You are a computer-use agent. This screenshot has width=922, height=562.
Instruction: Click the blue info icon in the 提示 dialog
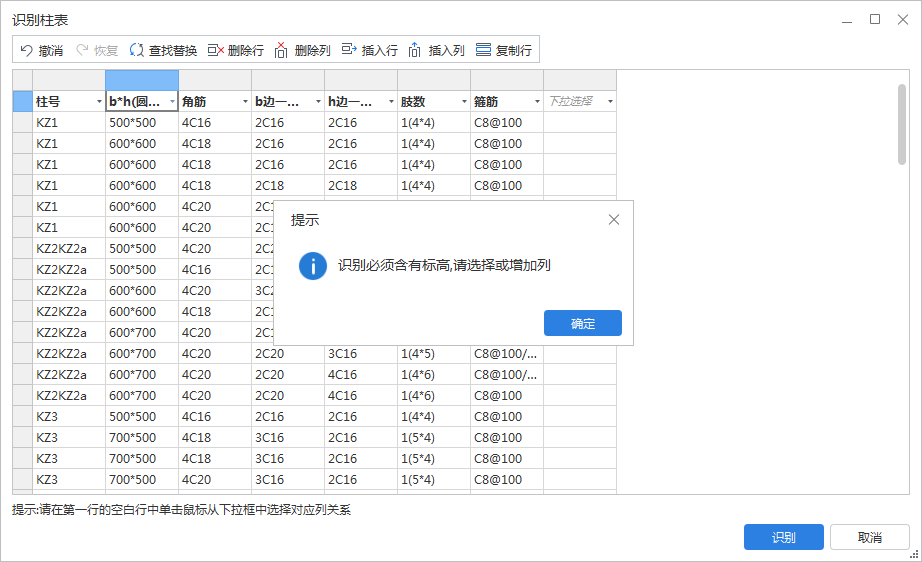[x=313, y=266]
